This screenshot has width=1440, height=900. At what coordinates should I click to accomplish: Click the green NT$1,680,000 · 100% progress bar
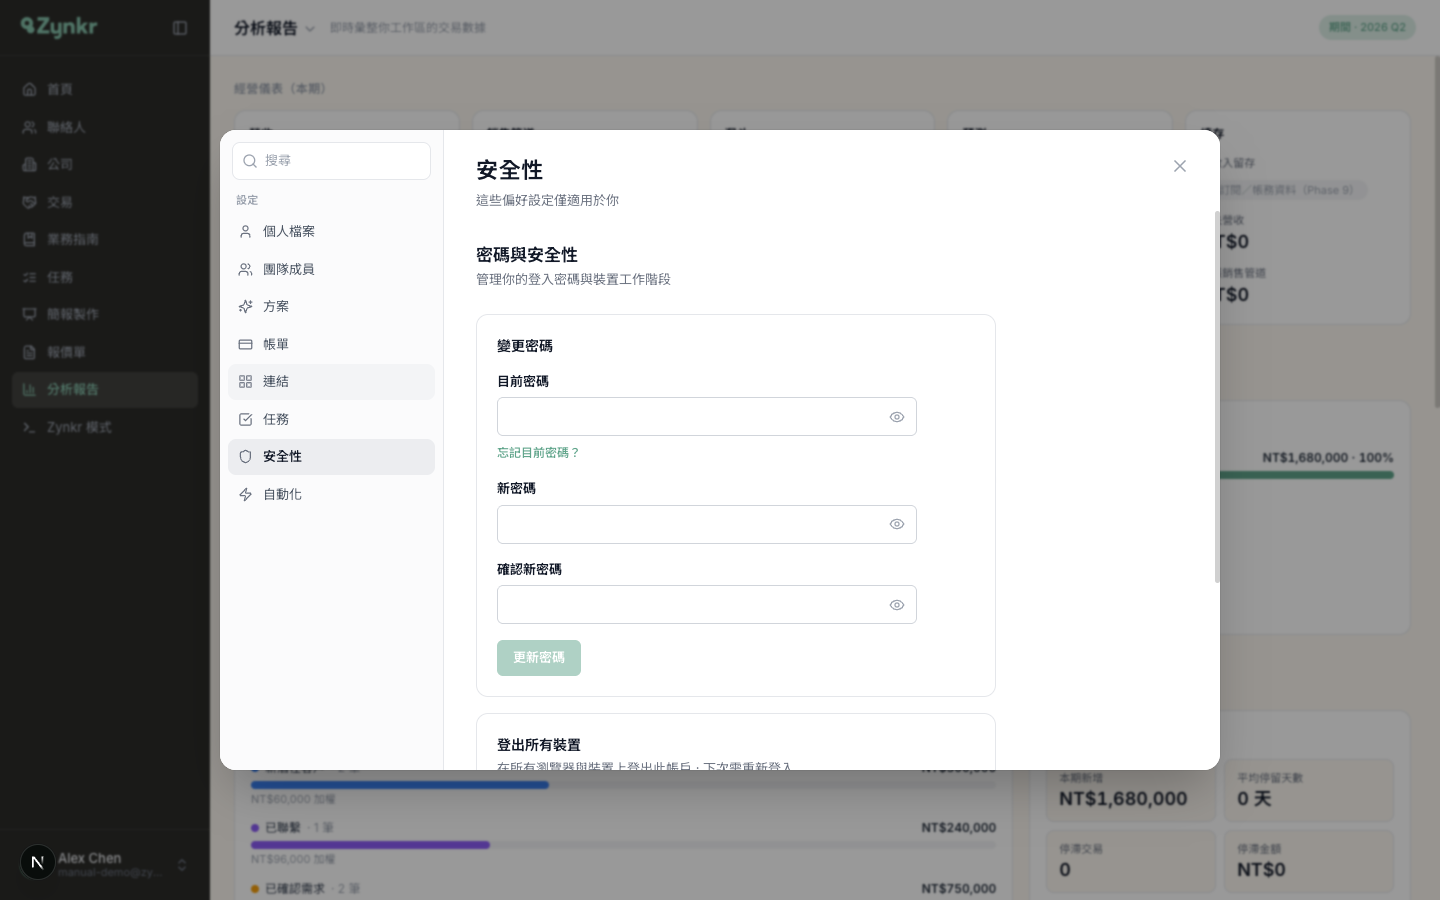pos(1306,475)
